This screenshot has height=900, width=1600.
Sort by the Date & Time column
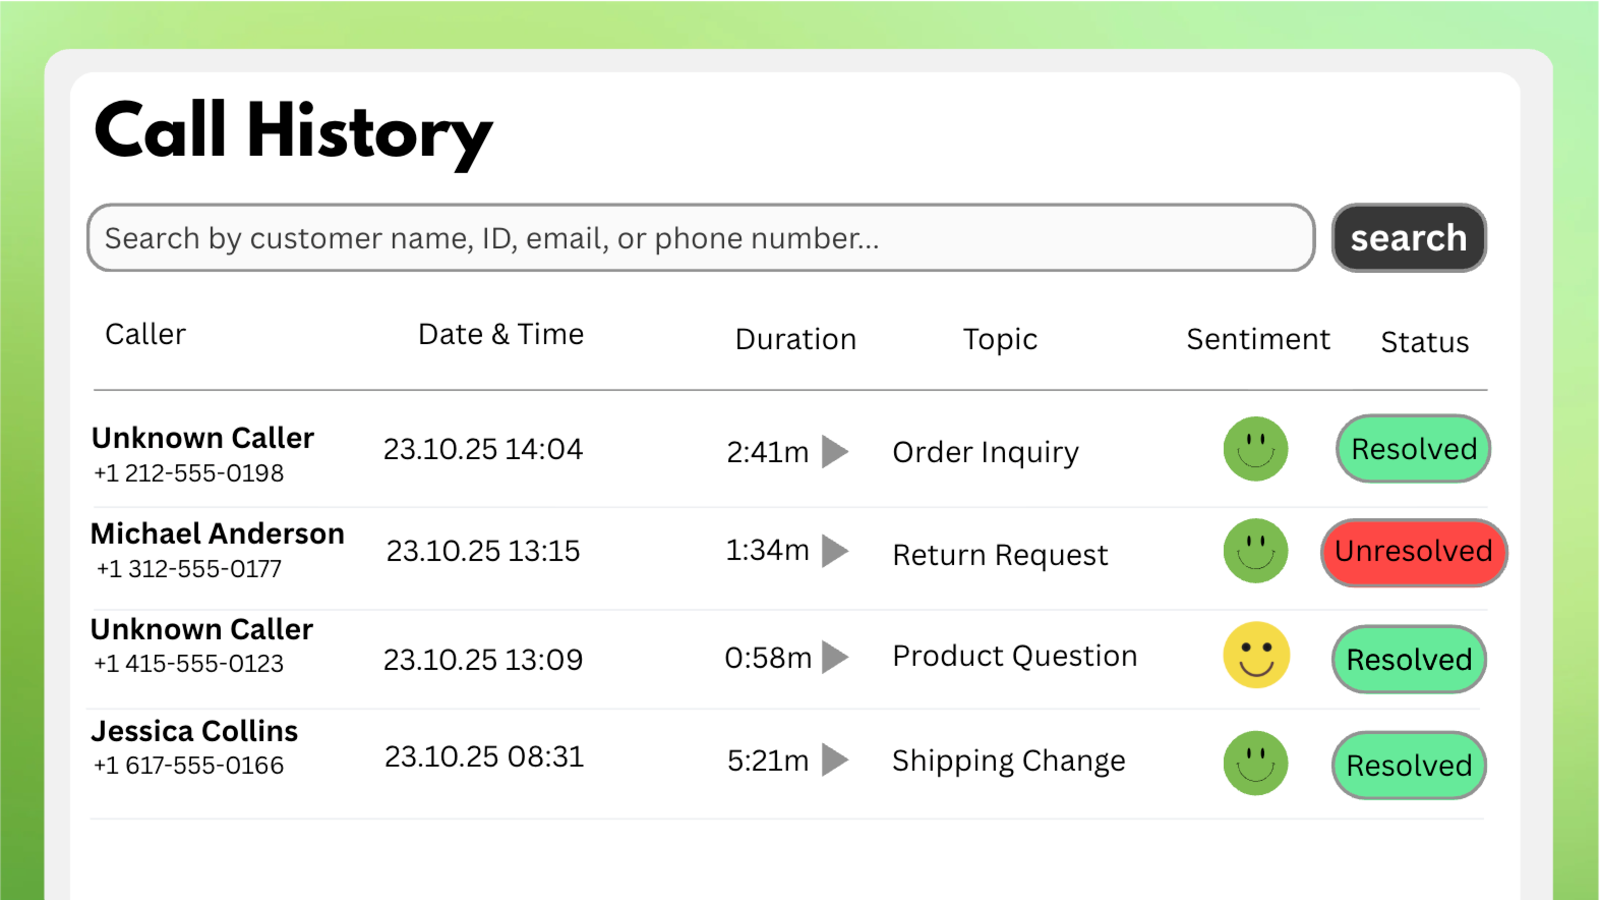pyautogui.click(x=501, y=334)
